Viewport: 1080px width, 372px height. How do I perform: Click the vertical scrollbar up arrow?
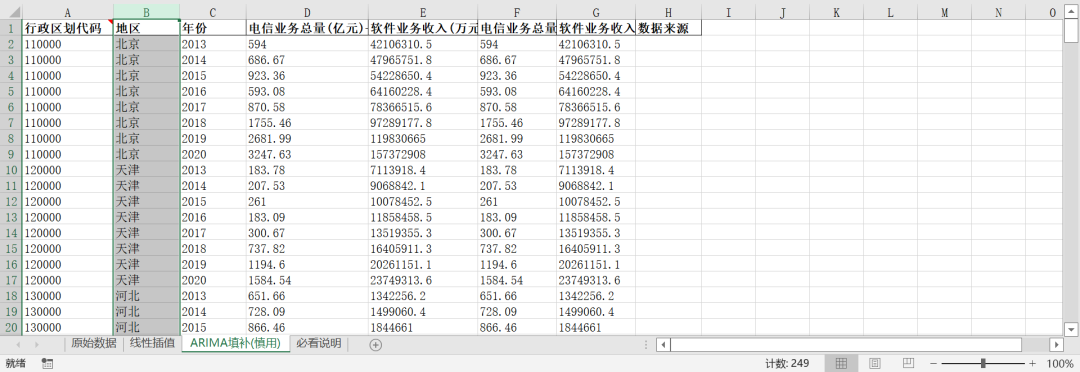point(1072,13)
